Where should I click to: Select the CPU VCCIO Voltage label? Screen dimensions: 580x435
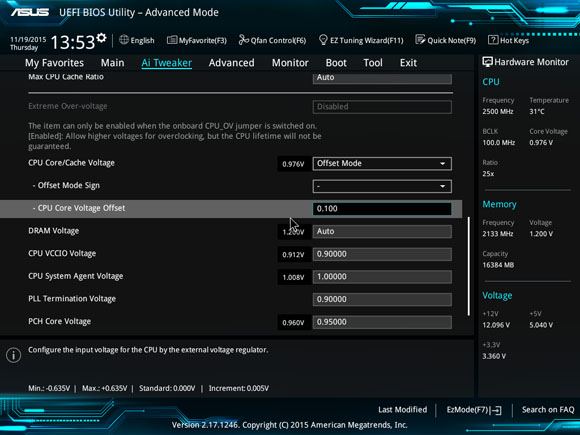click(x=62, y=254)
